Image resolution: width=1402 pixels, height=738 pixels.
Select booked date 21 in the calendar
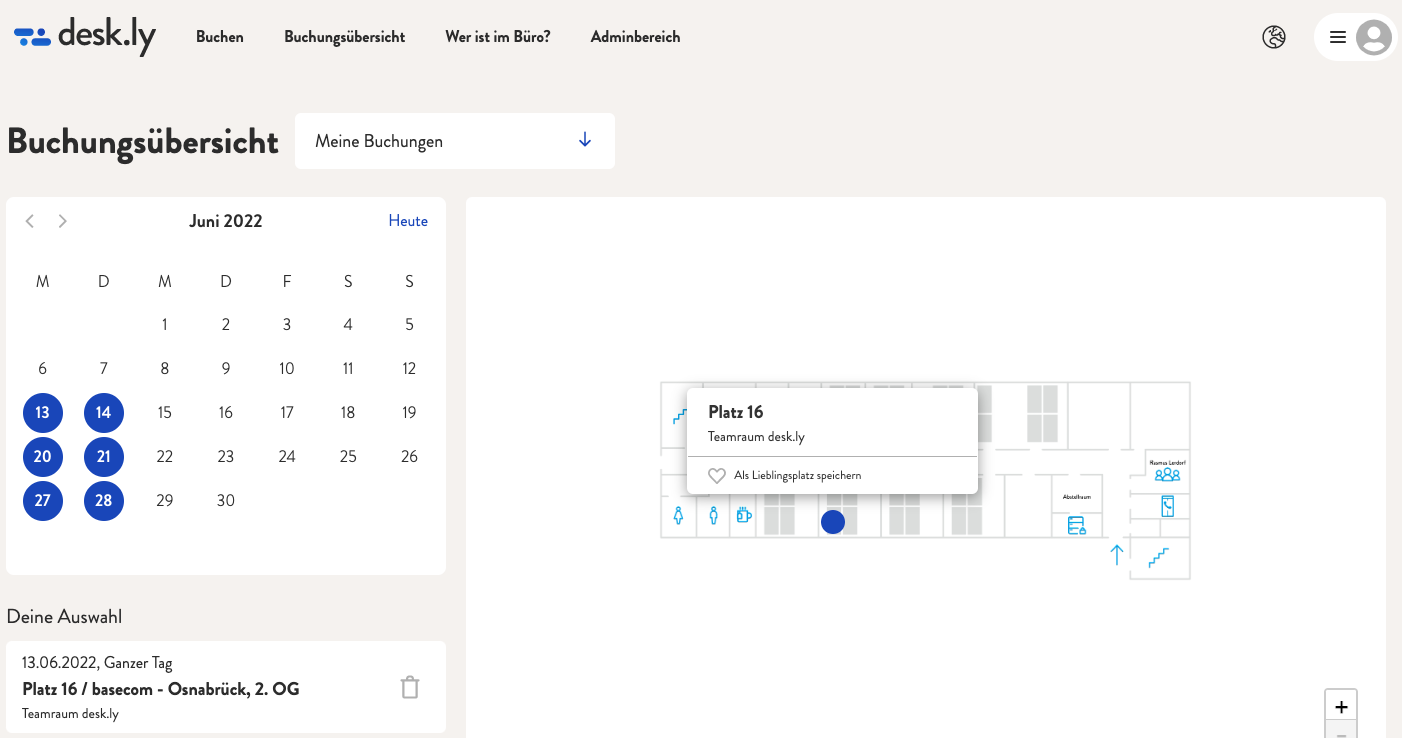click(104, 457)
